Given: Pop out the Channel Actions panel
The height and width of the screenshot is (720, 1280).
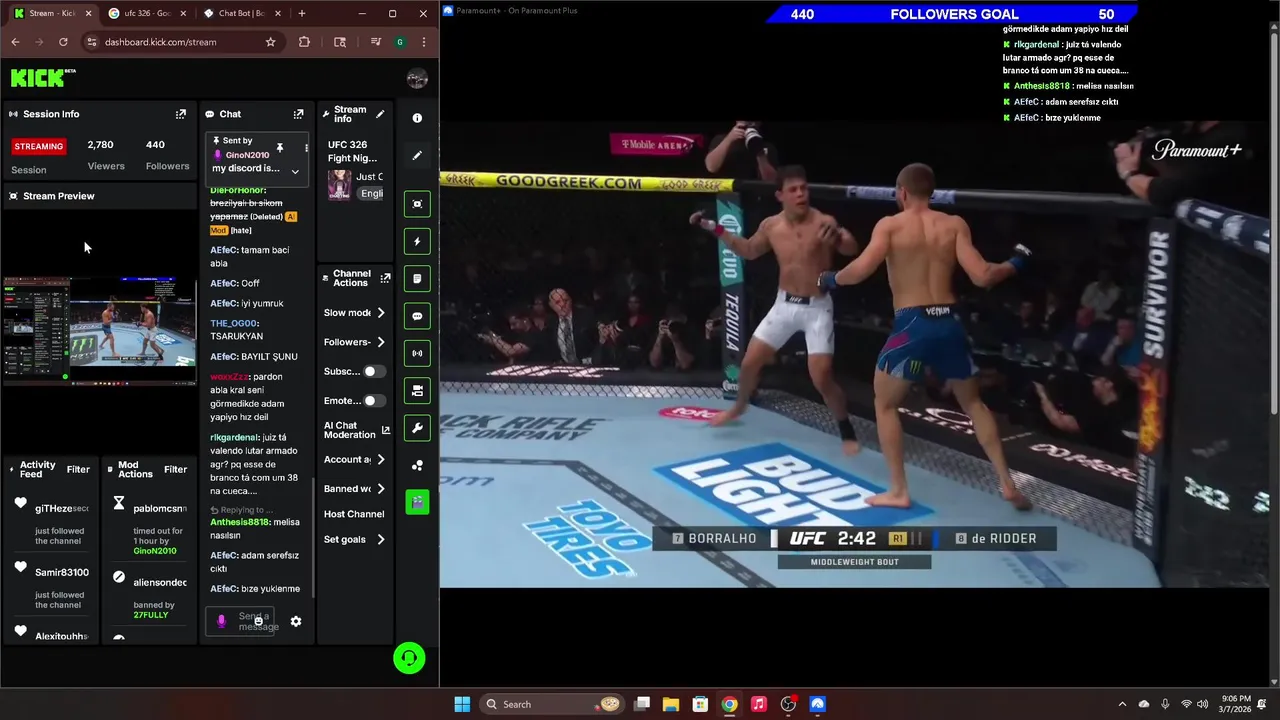Looking at the screenshot, I should (x=385, y=278).
